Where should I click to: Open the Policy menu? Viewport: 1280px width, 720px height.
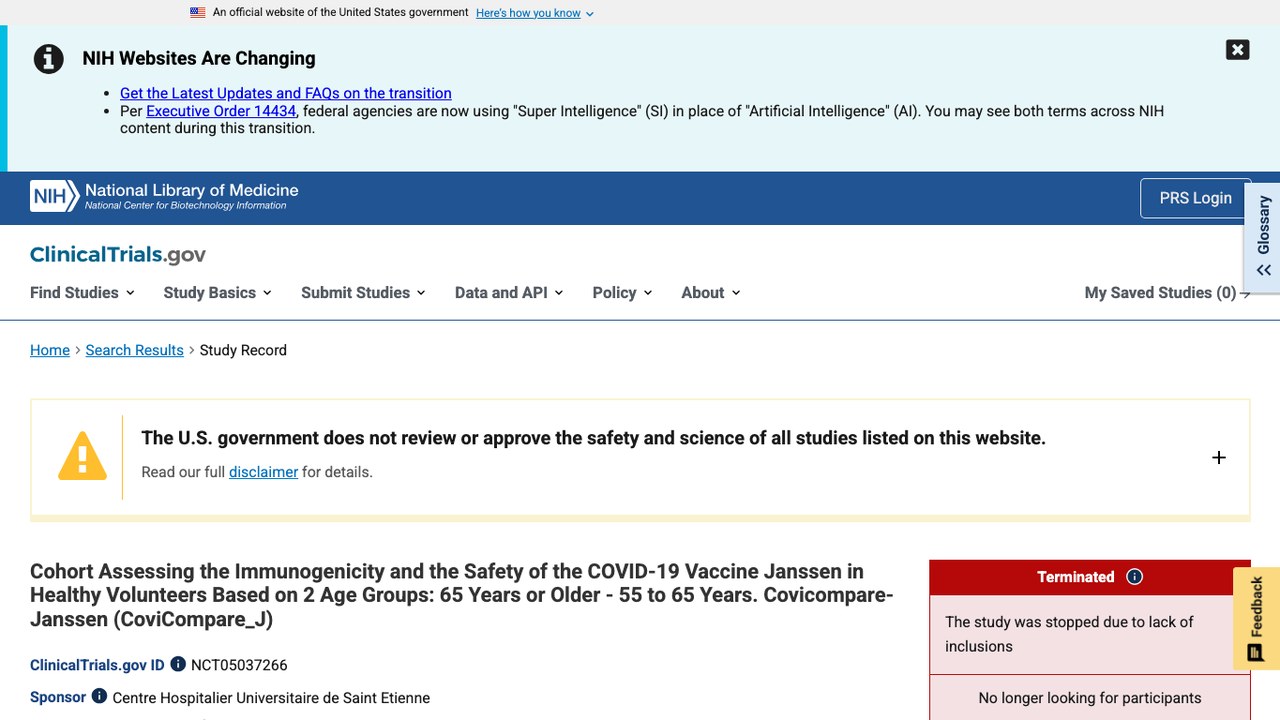622,292
